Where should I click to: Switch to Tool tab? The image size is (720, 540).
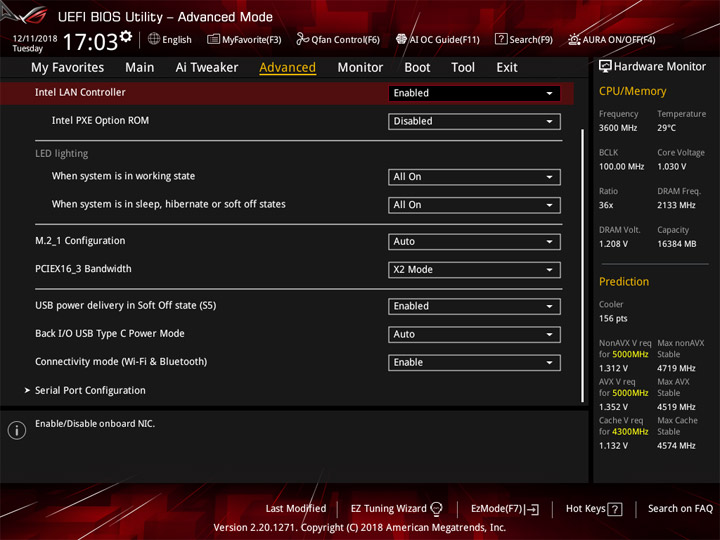[463, 68]
